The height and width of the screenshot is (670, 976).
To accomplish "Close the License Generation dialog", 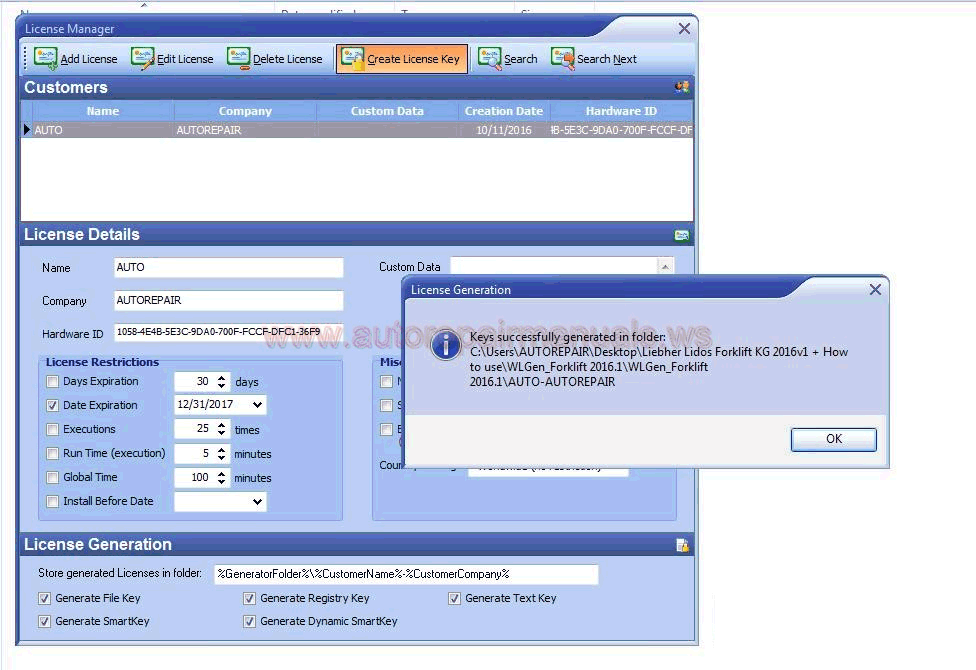I will (875, 289).
